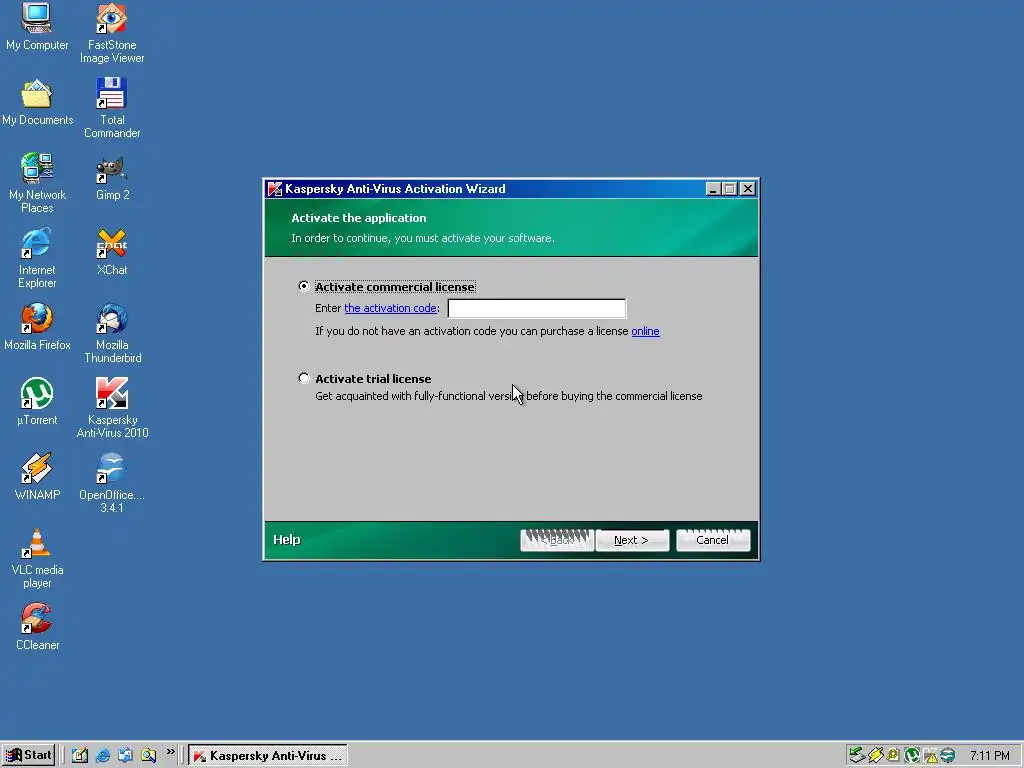Click the Cancel button in wizard
1024x768 pixels.
click(712, 540)
